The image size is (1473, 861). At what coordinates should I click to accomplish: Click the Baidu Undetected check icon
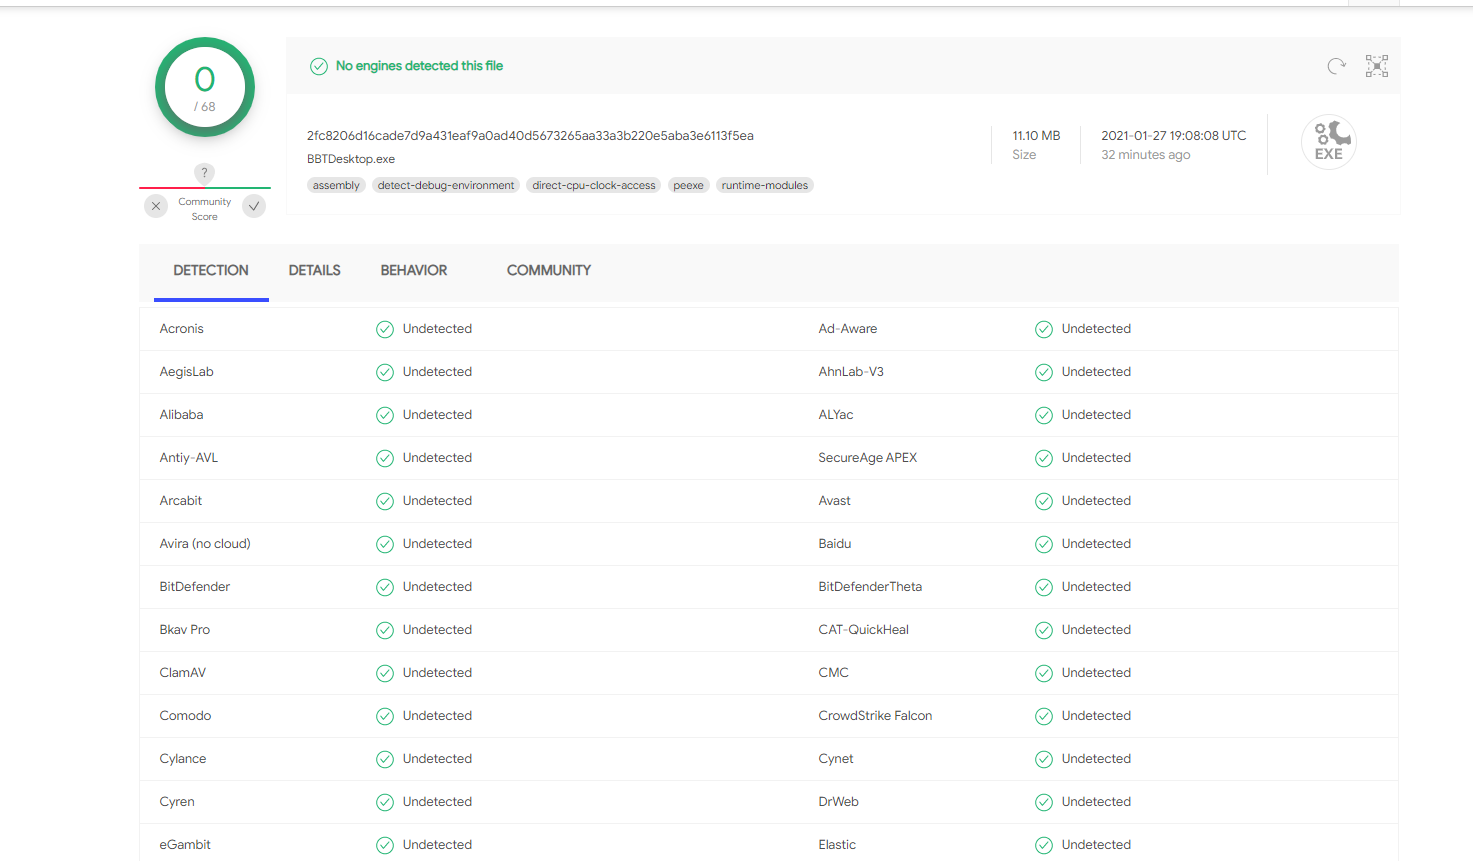1044,544
